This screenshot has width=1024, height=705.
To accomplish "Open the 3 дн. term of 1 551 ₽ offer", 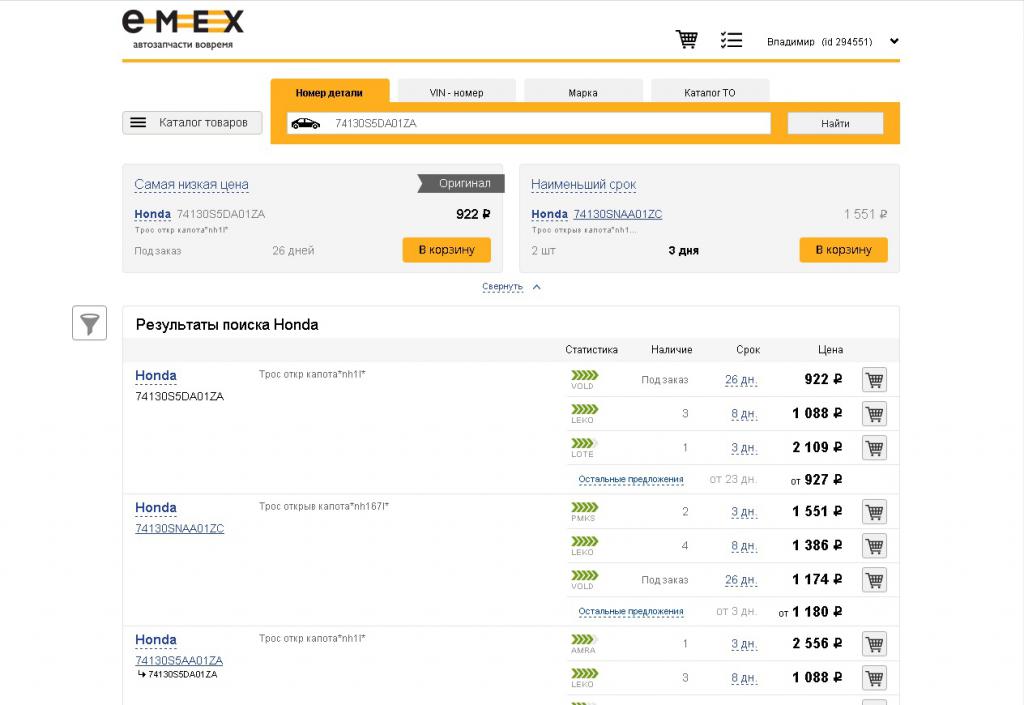I will point(744,512).
